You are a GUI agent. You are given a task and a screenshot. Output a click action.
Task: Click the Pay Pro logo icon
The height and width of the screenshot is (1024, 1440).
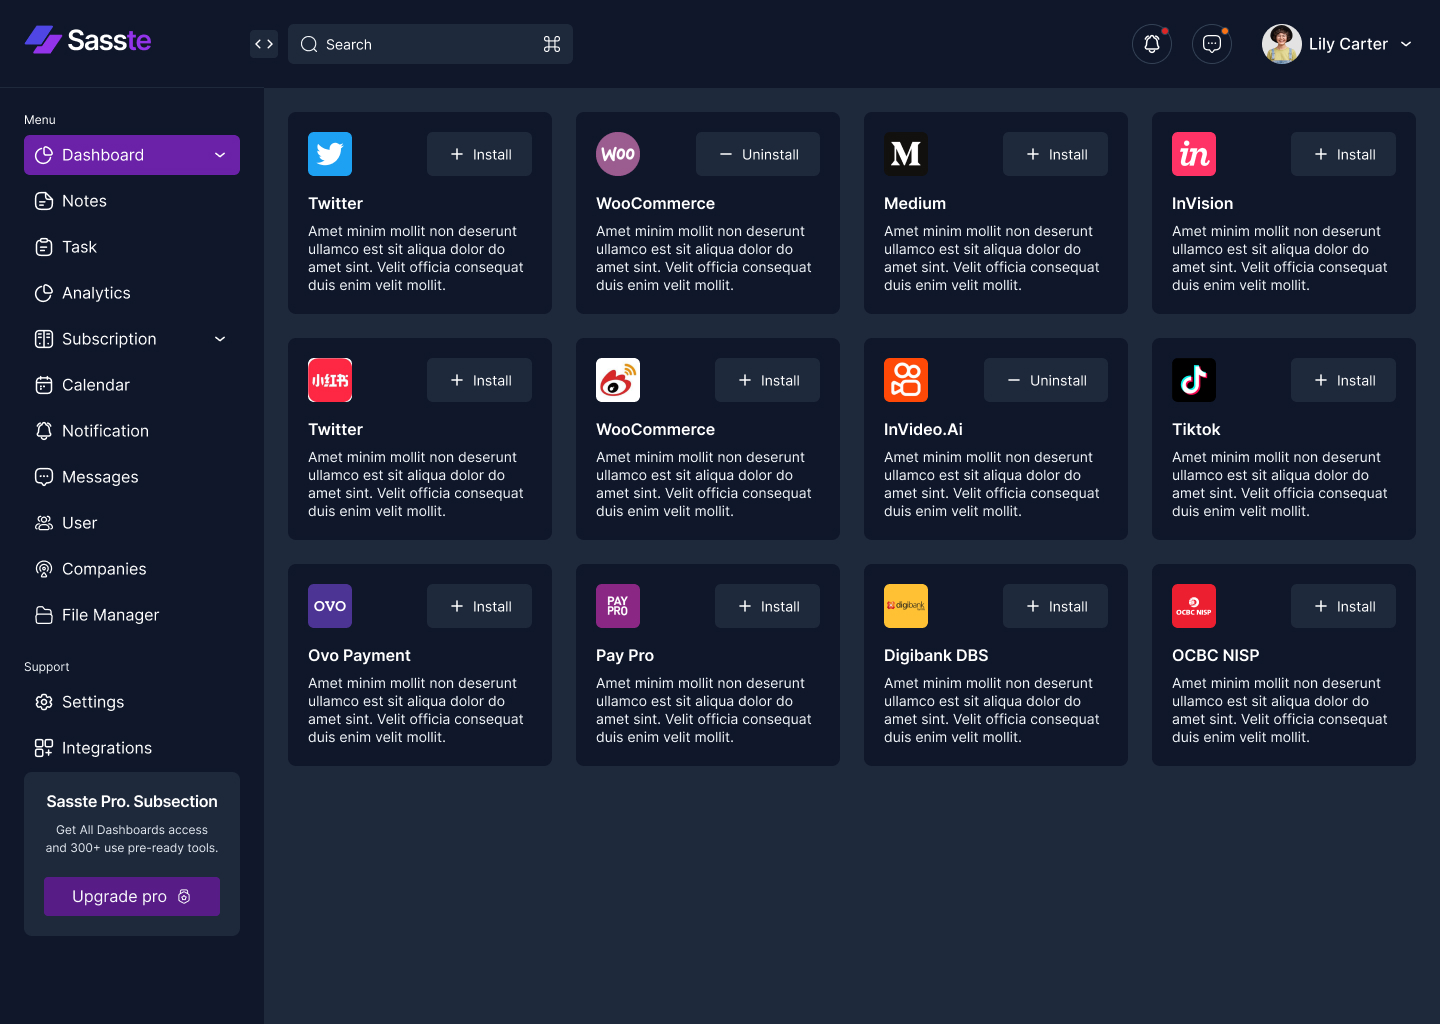click(618, 606)
